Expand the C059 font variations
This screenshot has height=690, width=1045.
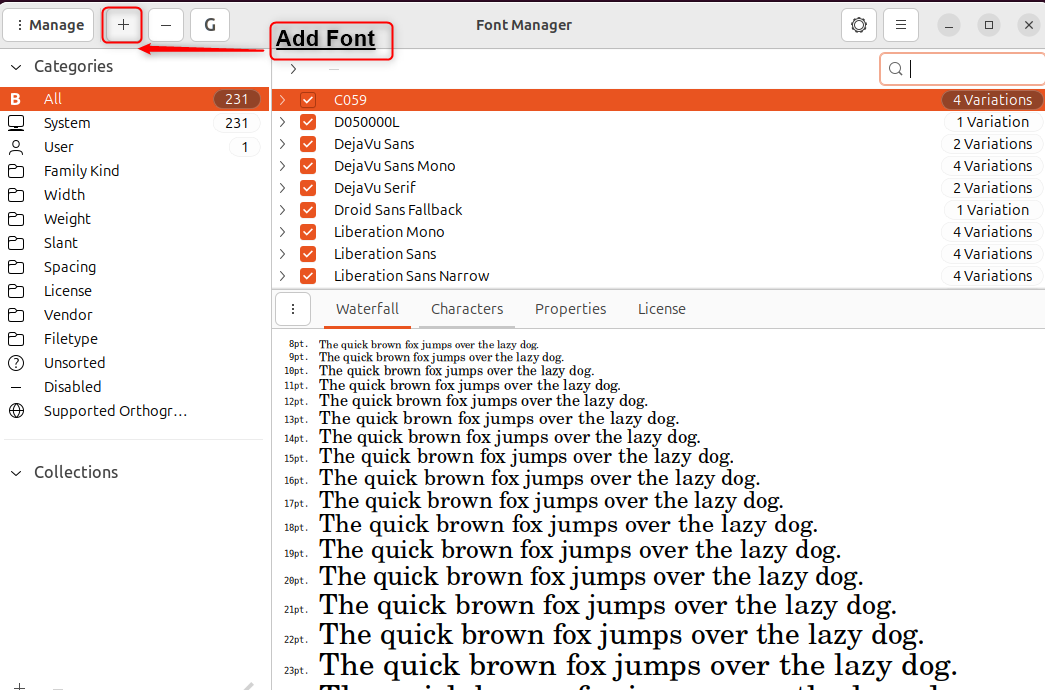click(x=281, y=99)
